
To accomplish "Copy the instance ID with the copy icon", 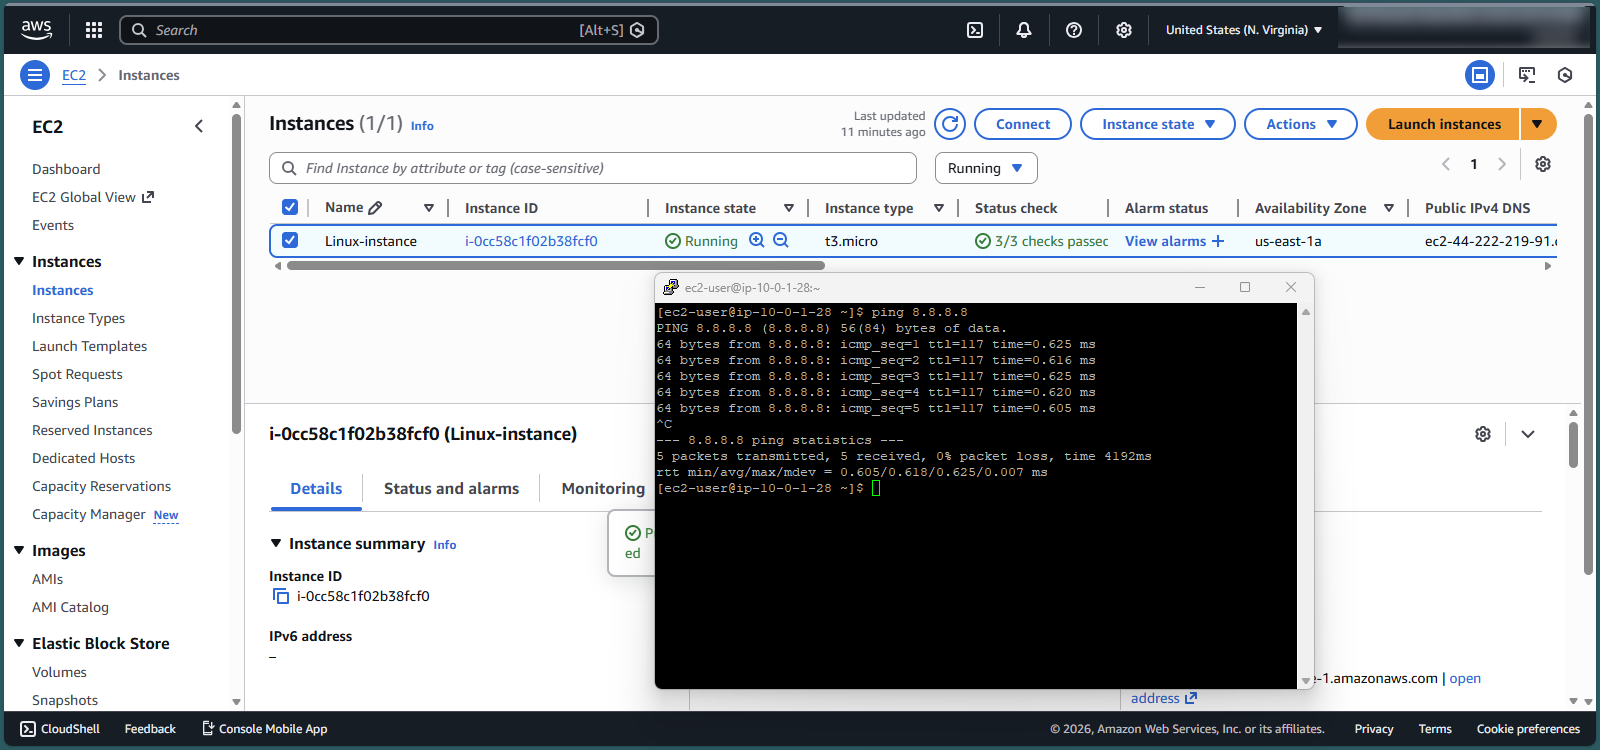I will (x=281, y=596).
